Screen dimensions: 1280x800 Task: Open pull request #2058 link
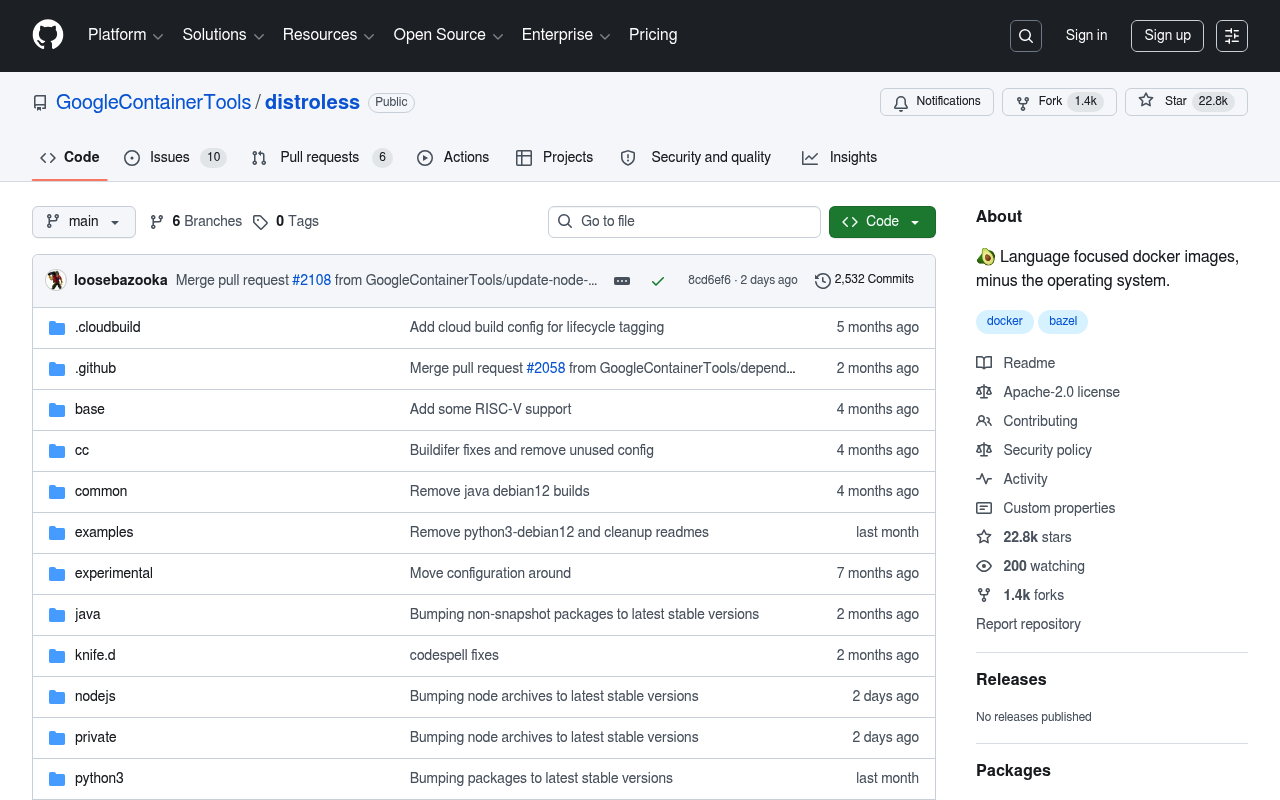pos(546,368)
